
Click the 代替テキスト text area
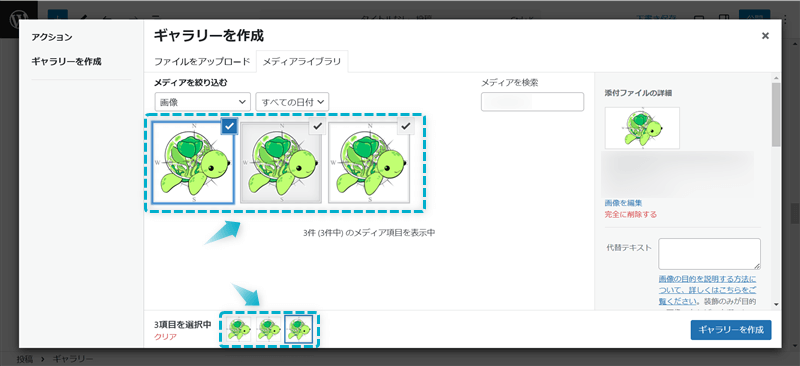(709, 254)
